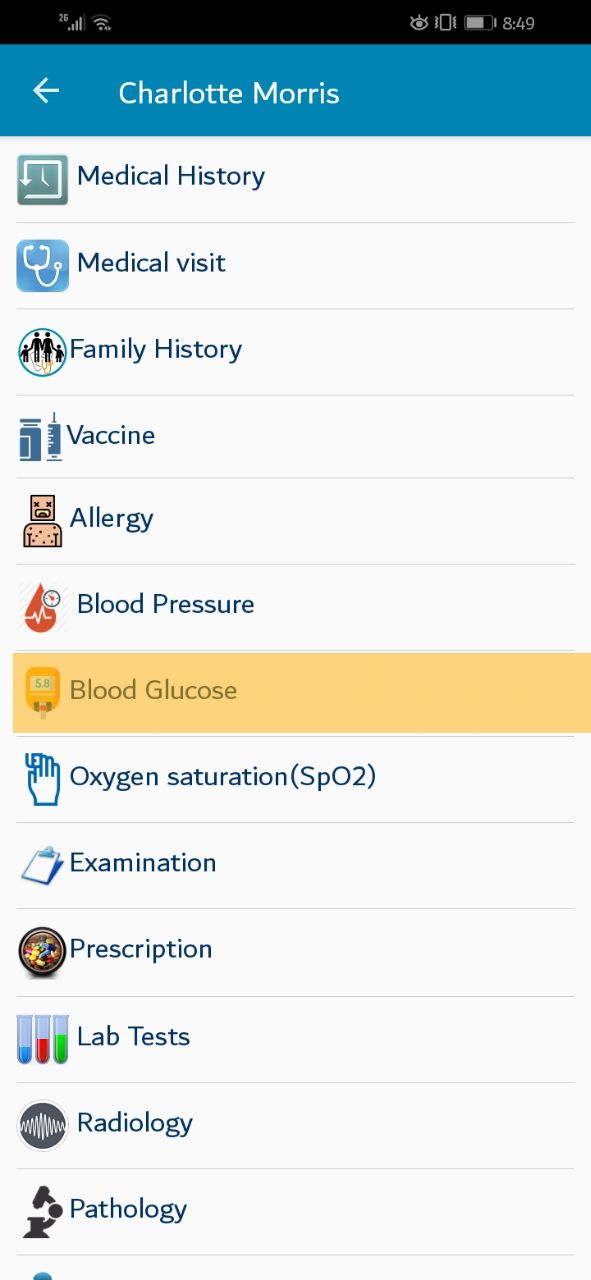Open the Prescription pills icon

(42, 952)
